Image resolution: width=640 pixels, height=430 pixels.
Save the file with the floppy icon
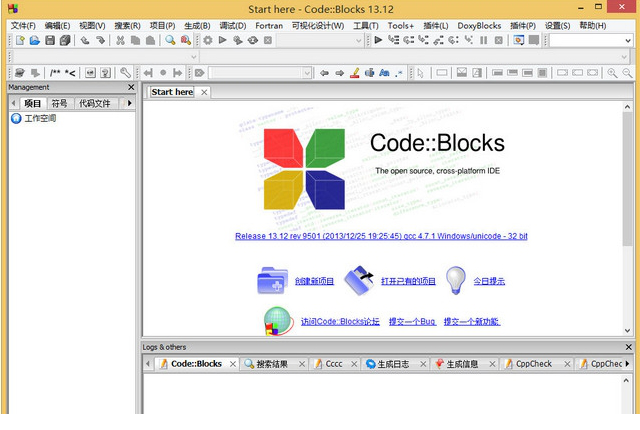tap(50, 40)
